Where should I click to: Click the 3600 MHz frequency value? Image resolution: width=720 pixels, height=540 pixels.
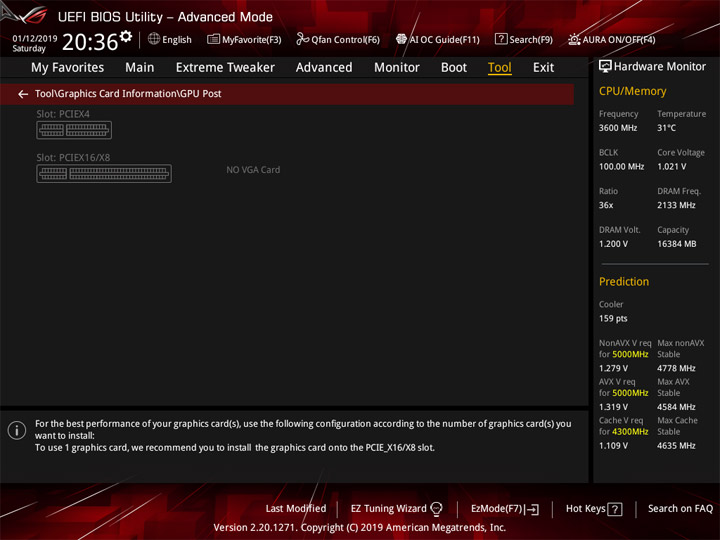[618, 128]
